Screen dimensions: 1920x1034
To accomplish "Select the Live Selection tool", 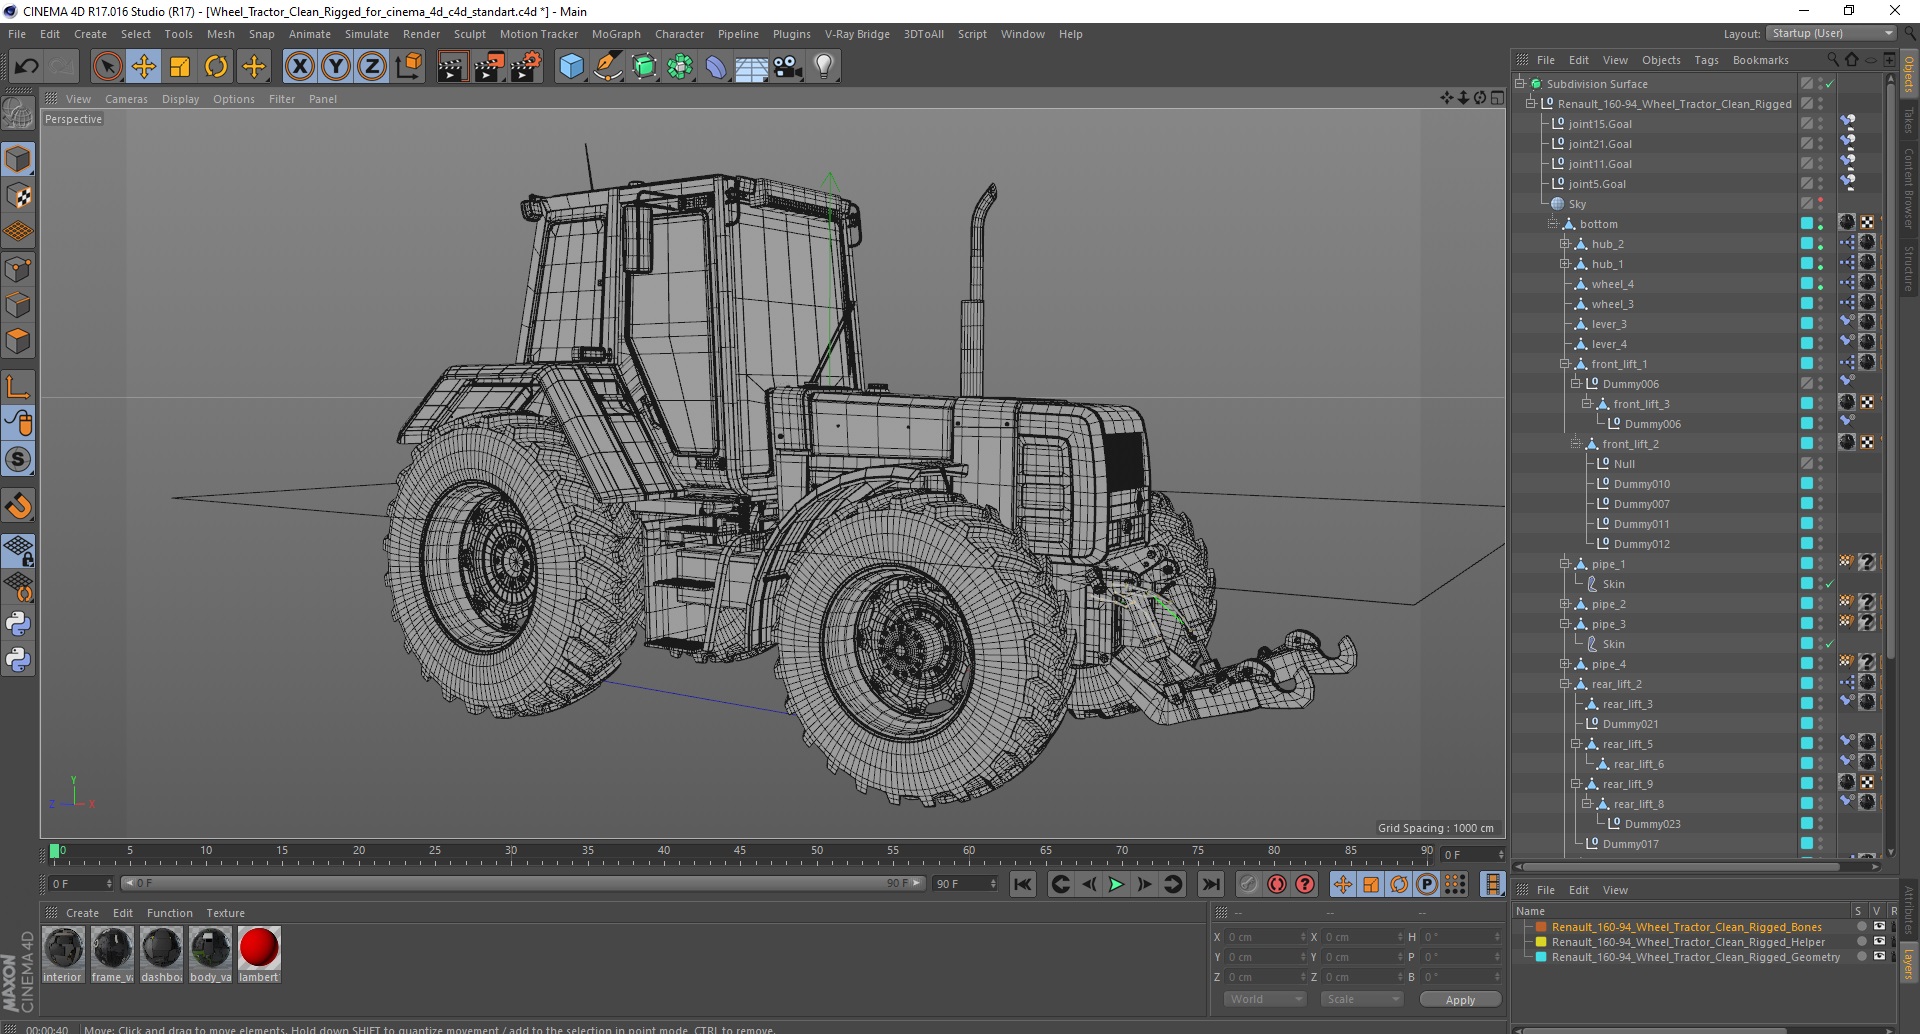I will 107,67.
